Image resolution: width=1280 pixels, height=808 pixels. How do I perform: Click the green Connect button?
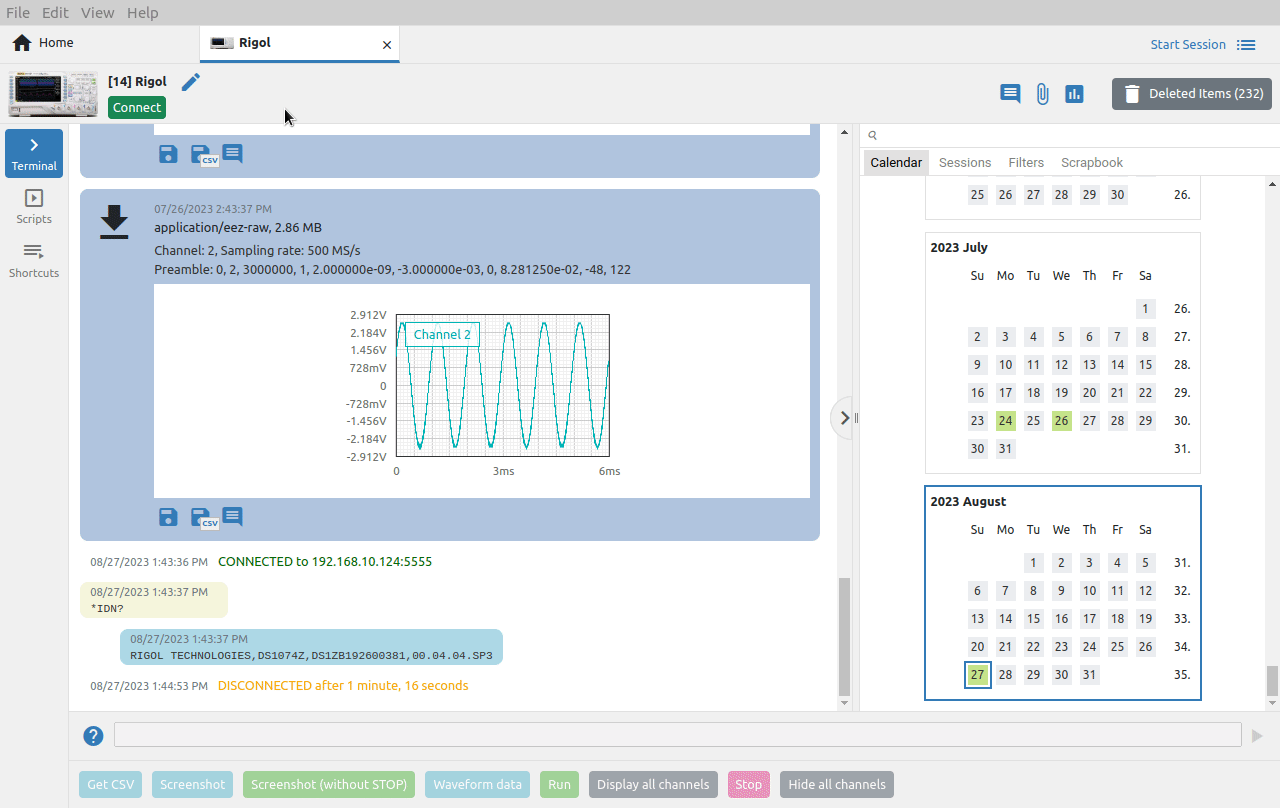point(137,107)
